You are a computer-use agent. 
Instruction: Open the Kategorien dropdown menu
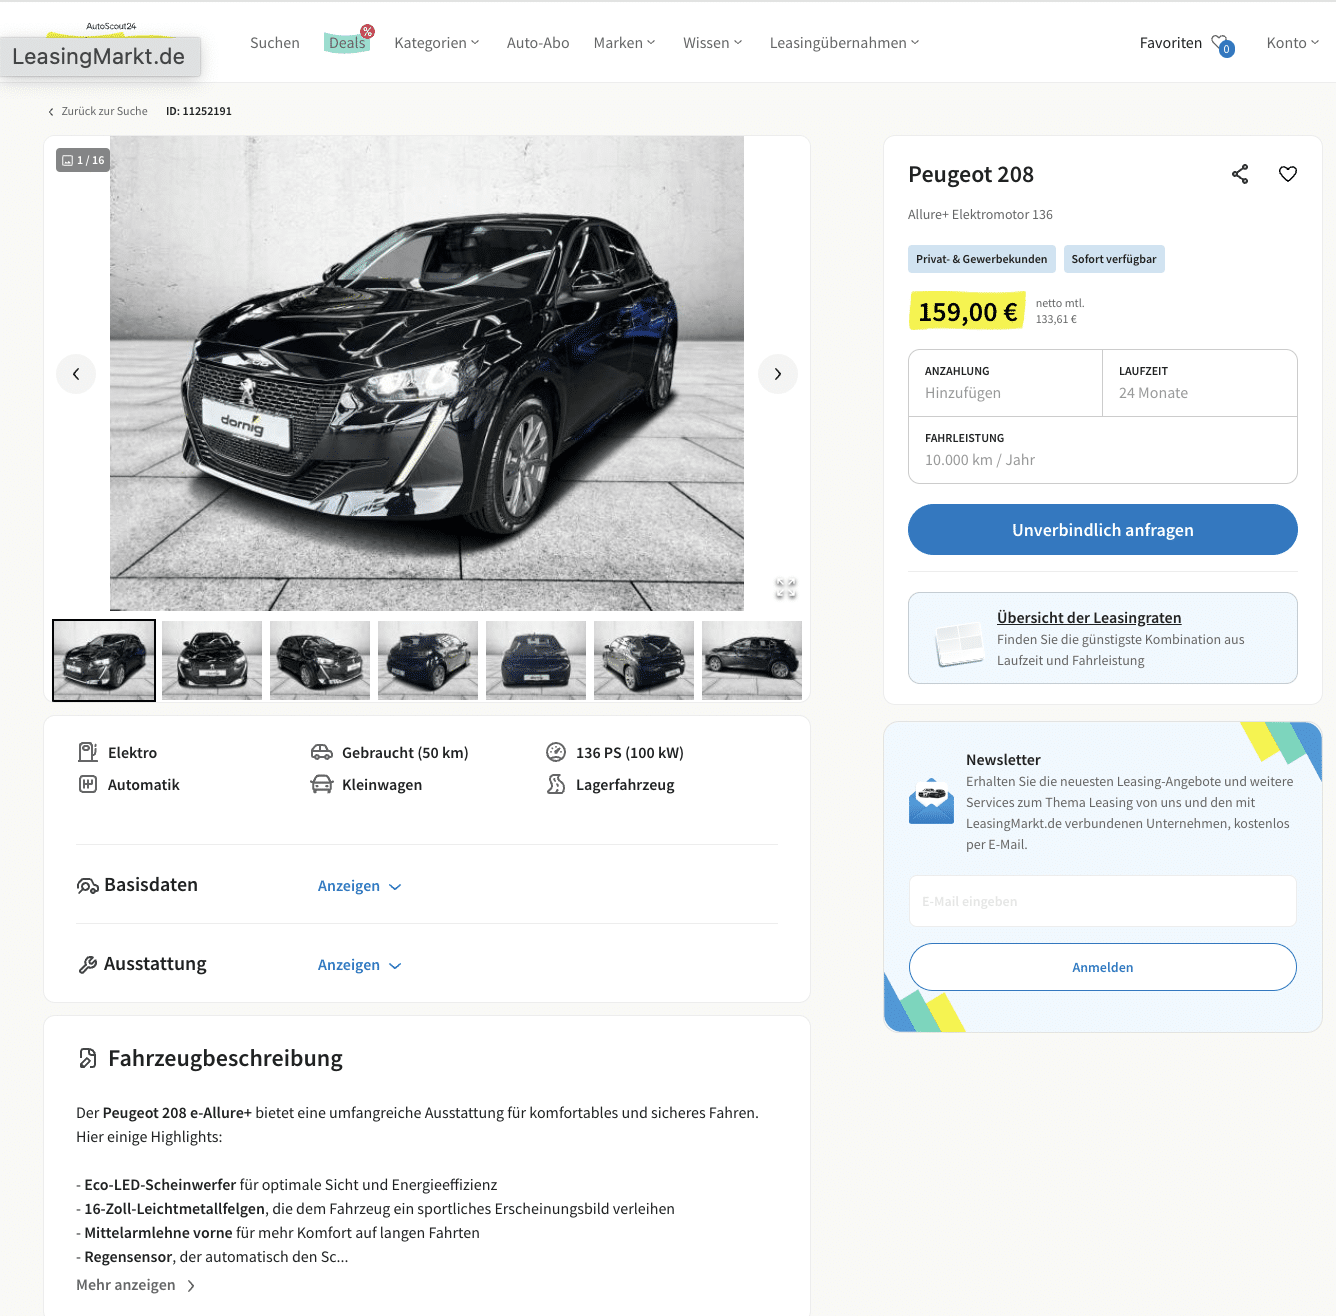[437, 43]
